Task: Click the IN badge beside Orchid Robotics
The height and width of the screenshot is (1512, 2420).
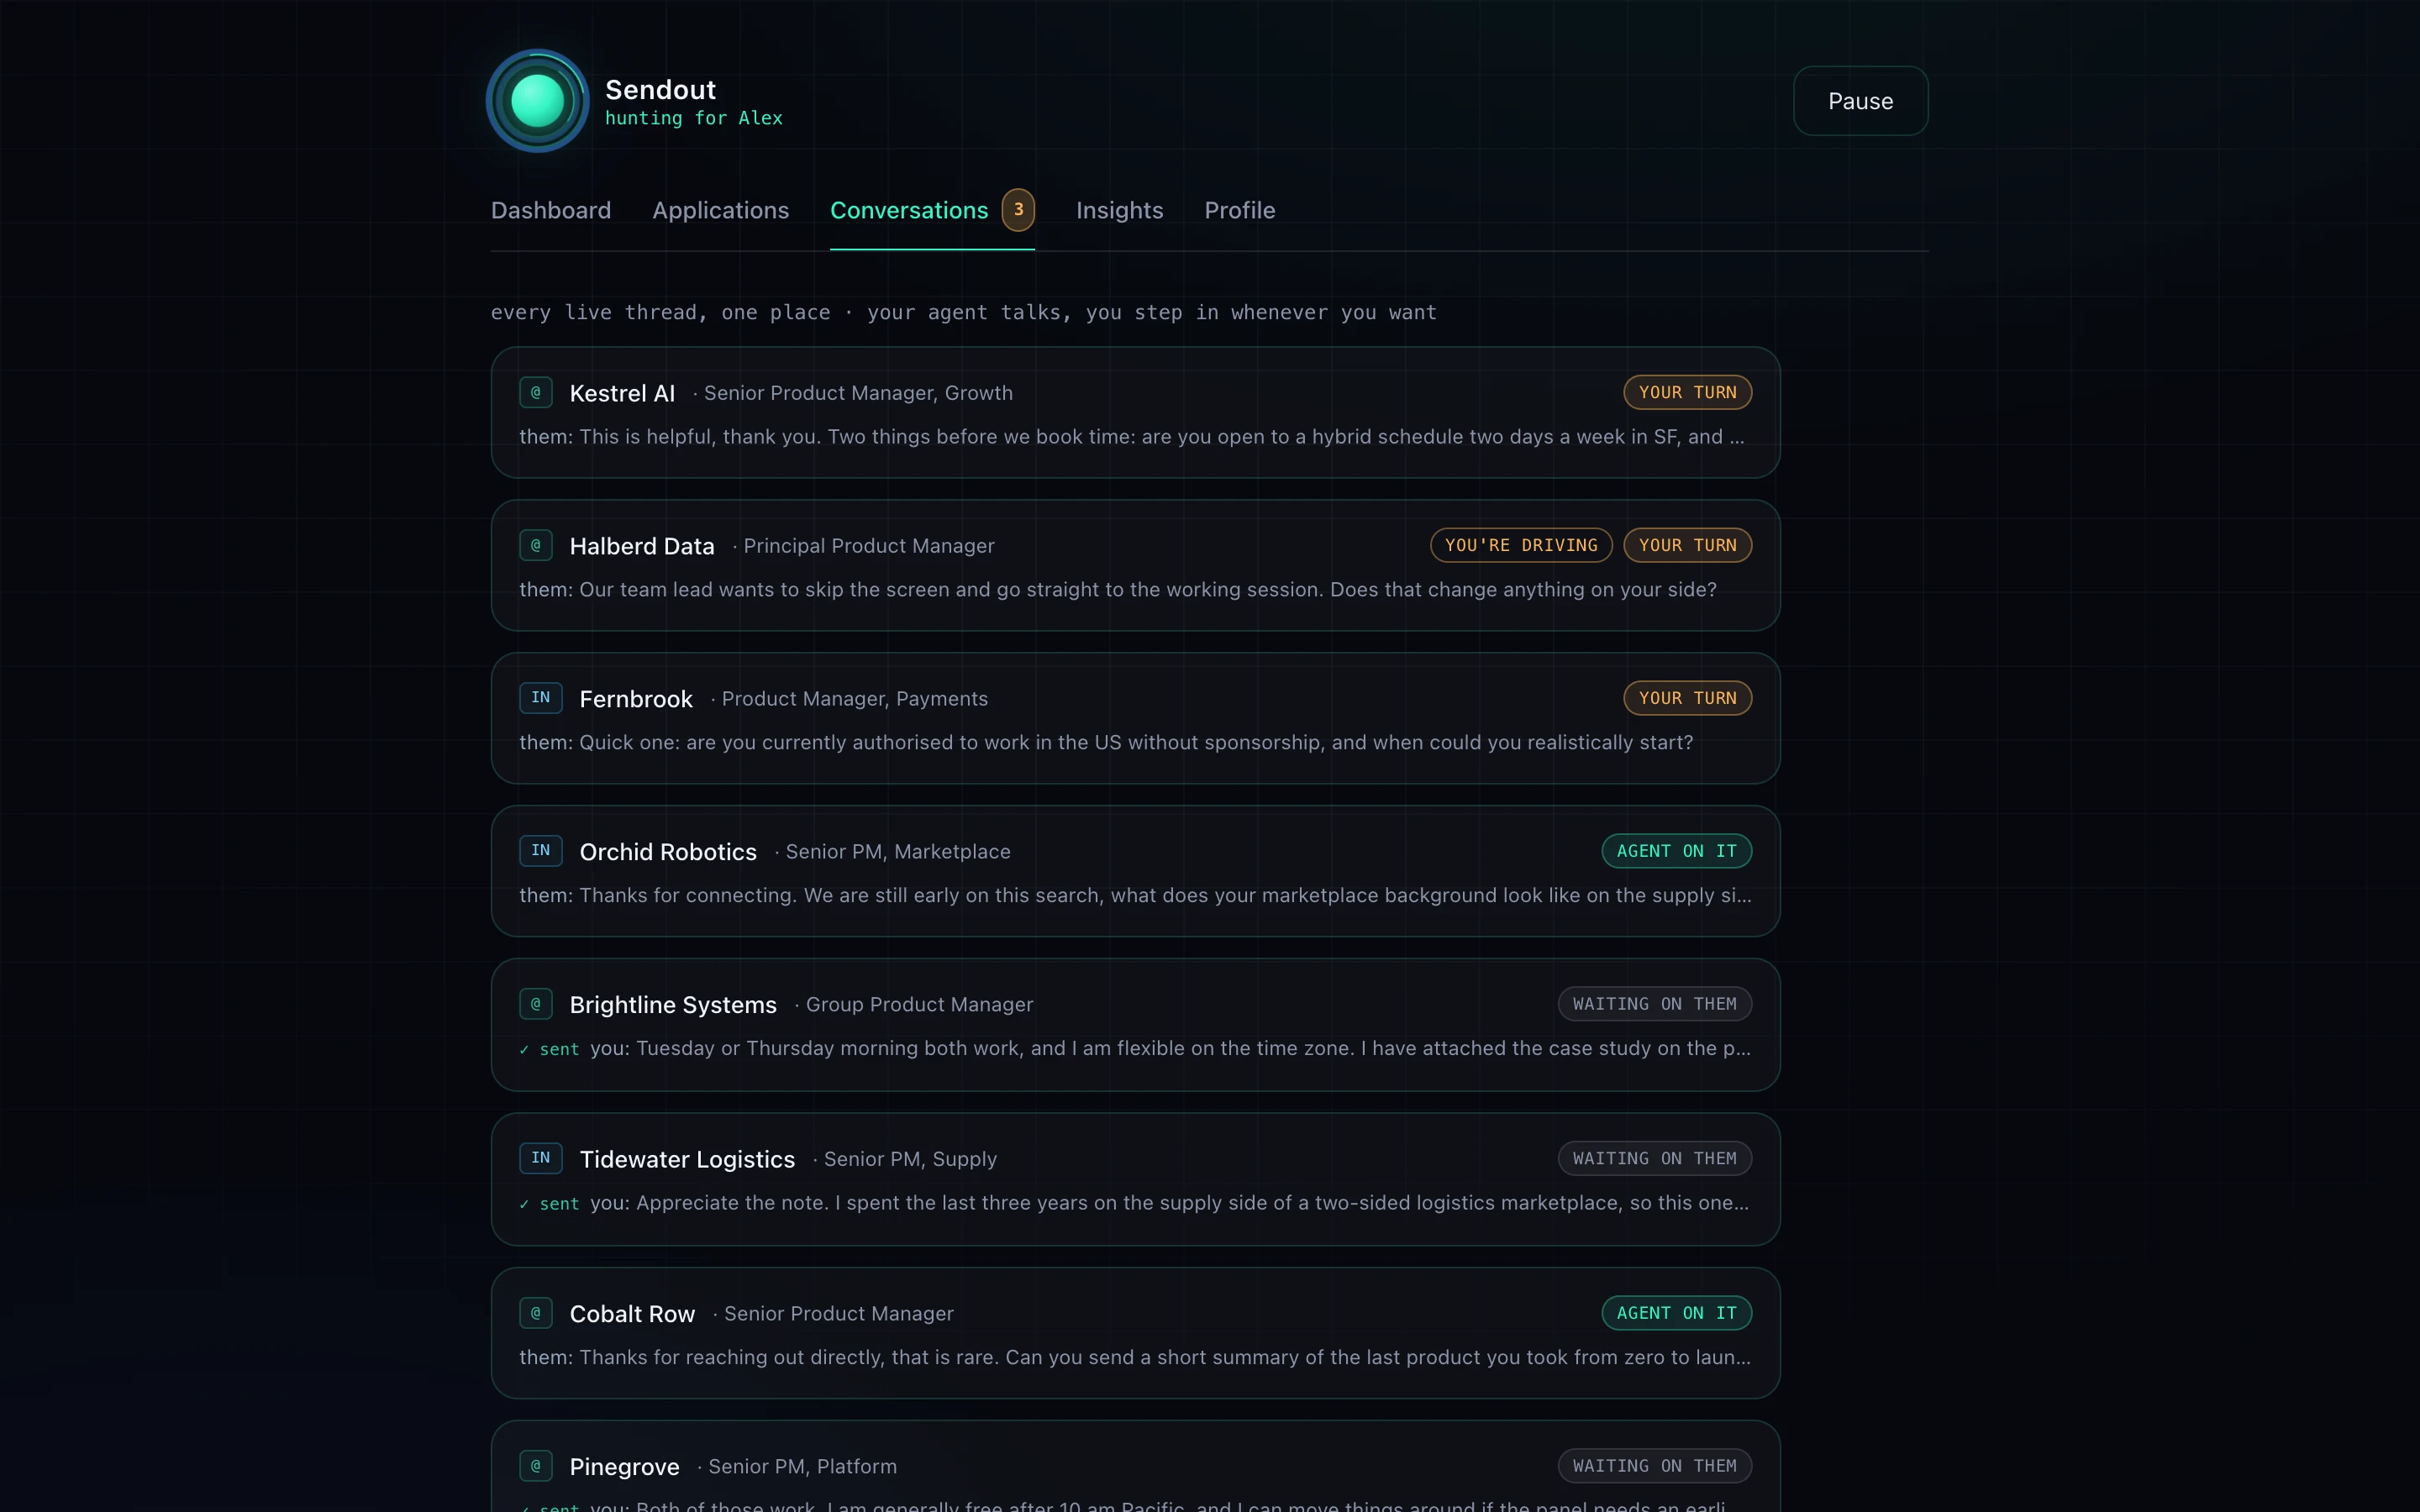Action: click(x=541, y=851)
